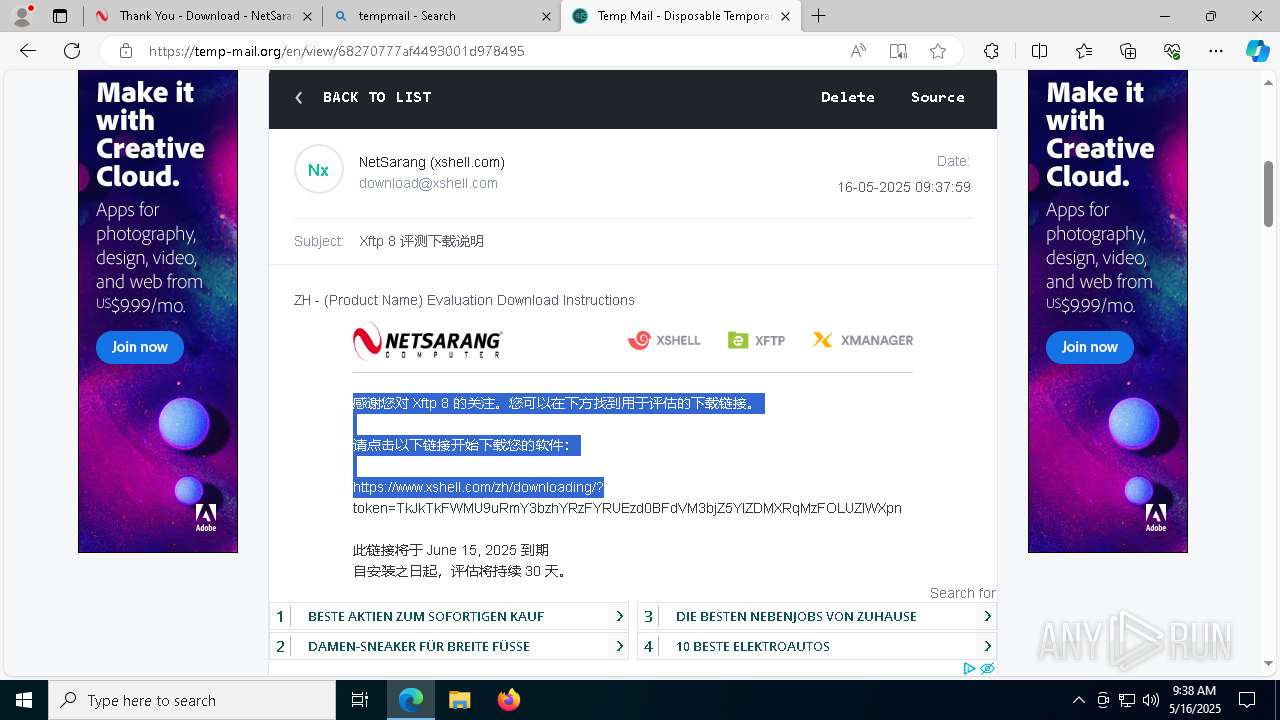Image resolution: width=1280 pixels, height=720 pixels.
Task: Select sender name NetSarang (xshell.com)
Action: (x=432, y=162)
